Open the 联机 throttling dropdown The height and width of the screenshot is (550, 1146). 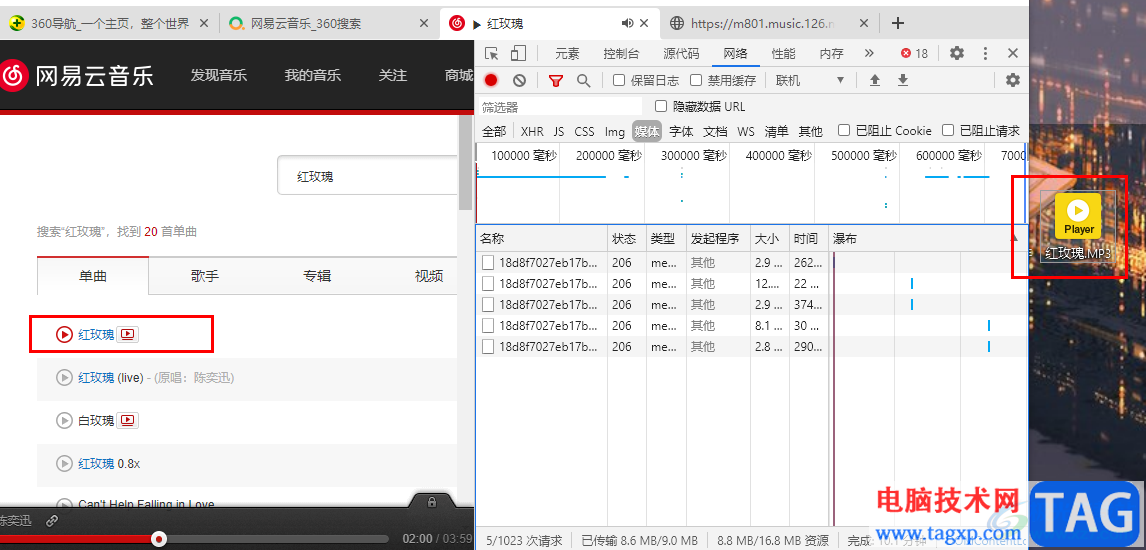coord(810,80)
